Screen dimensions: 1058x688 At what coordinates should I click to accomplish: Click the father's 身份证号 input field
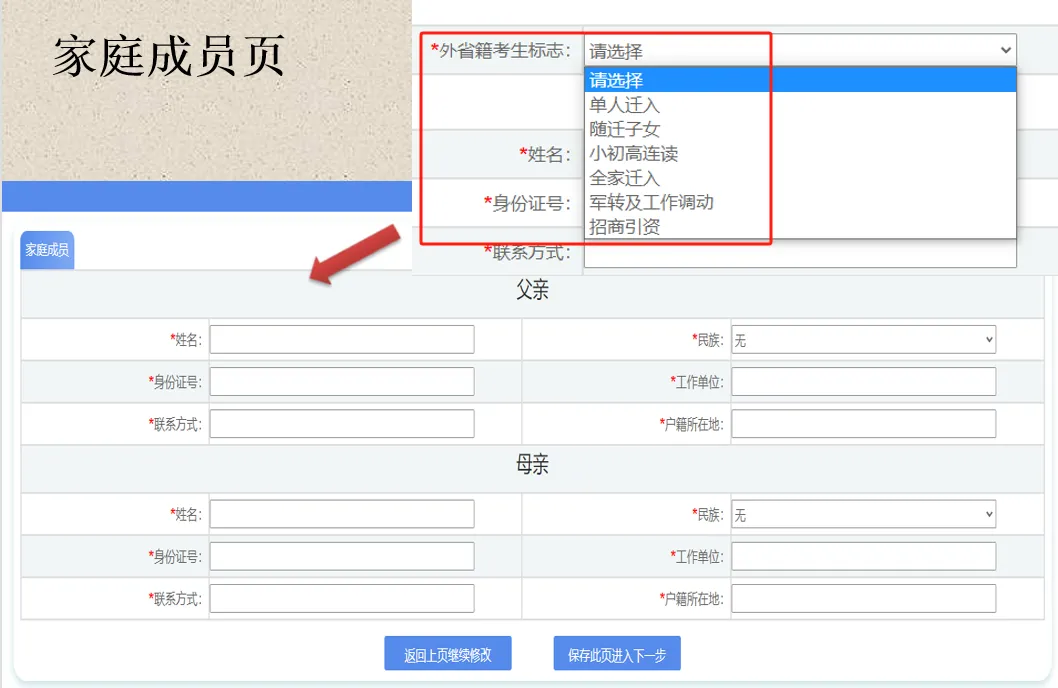pyautogui.click(x=340, y=381)
